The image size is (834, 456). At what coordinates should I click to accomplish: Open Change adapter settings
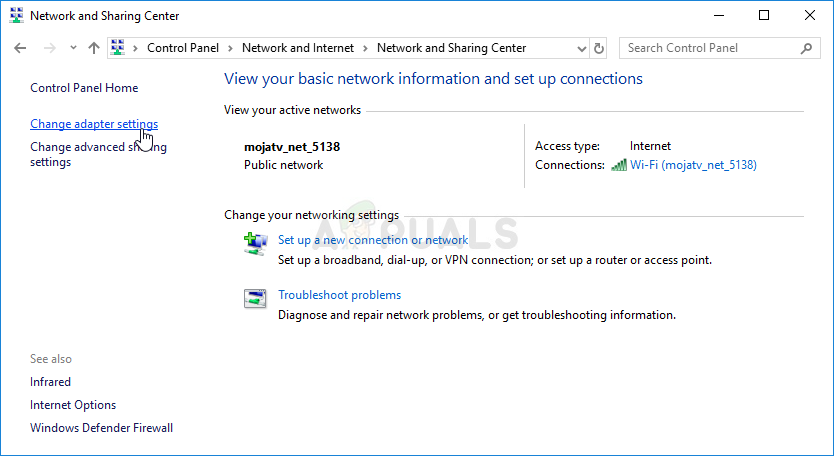pyautogui.click(x=94, y=124)
